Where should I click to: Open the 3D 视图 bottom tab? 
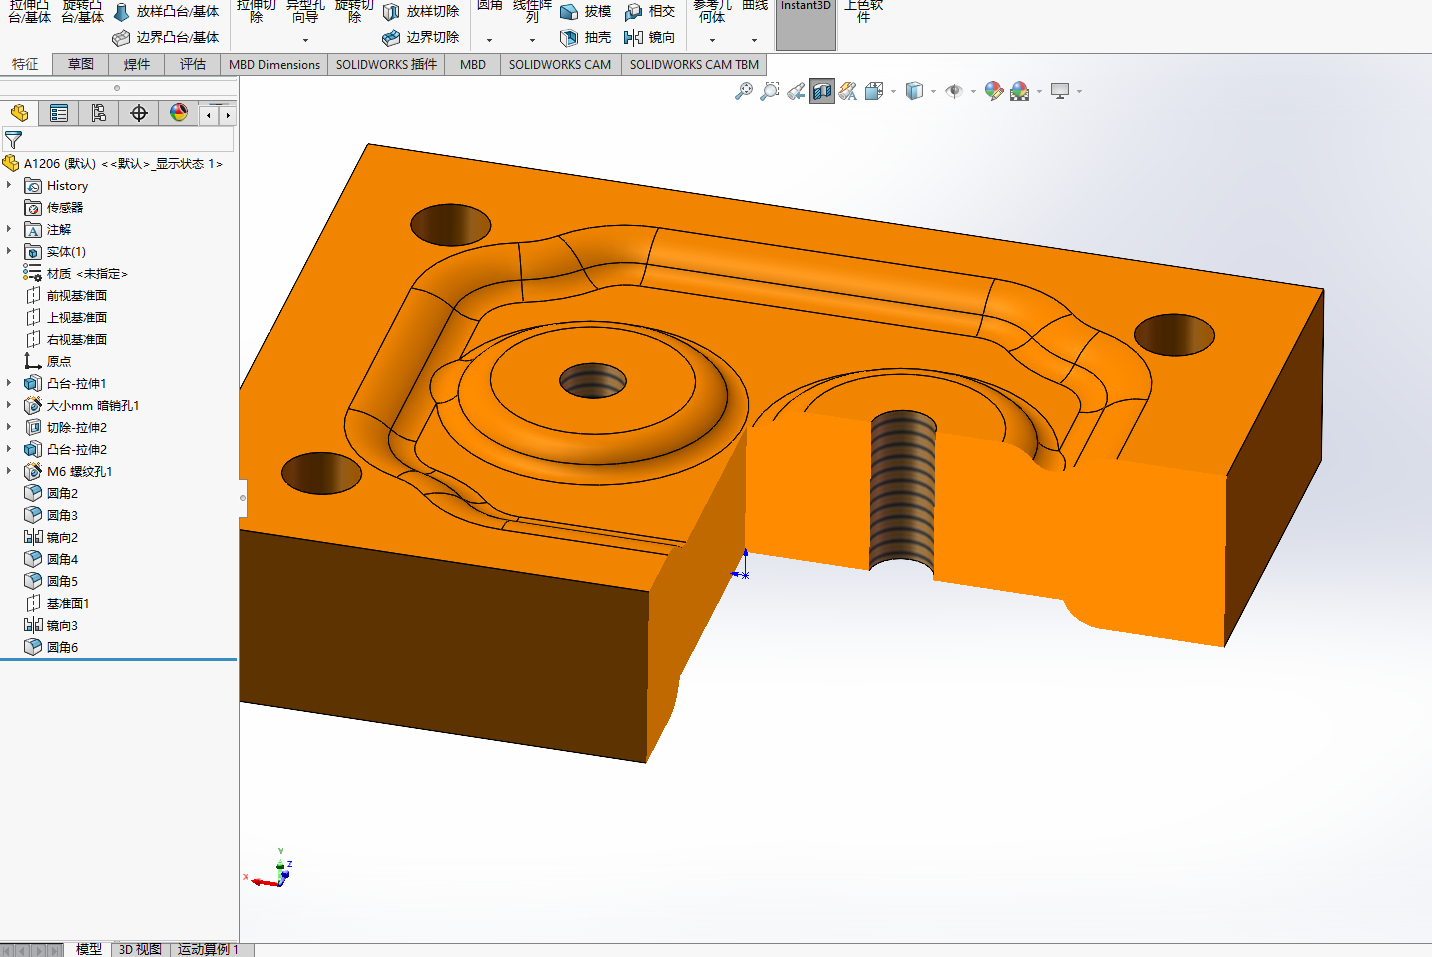click(140, 949)
